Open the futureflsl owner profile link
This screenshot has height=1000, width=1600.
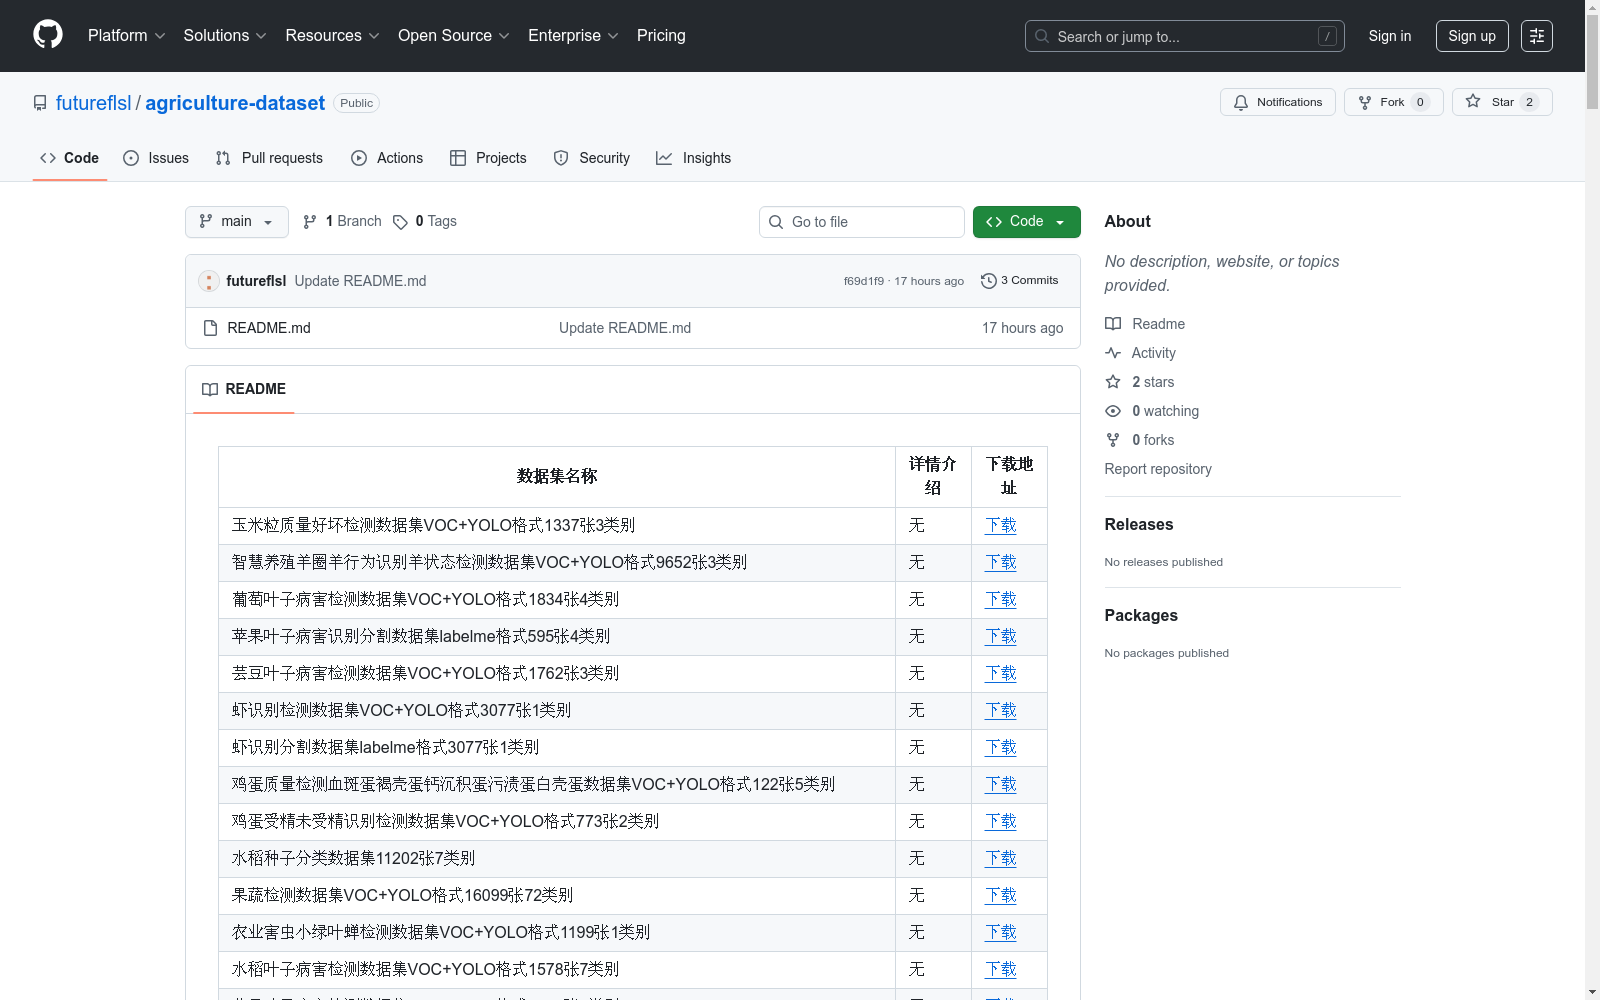click(x=94, y=103)
